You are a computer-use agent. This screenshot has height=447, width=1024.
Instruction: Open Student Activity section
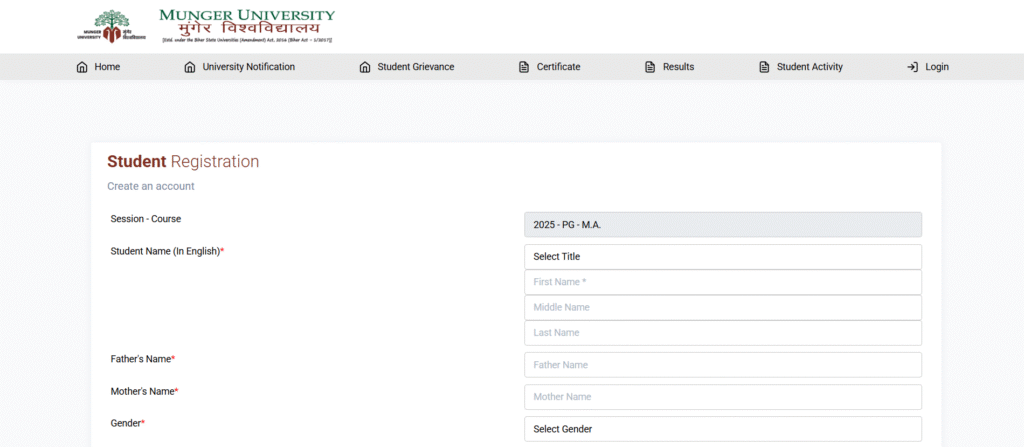click(x=810, y=67)
